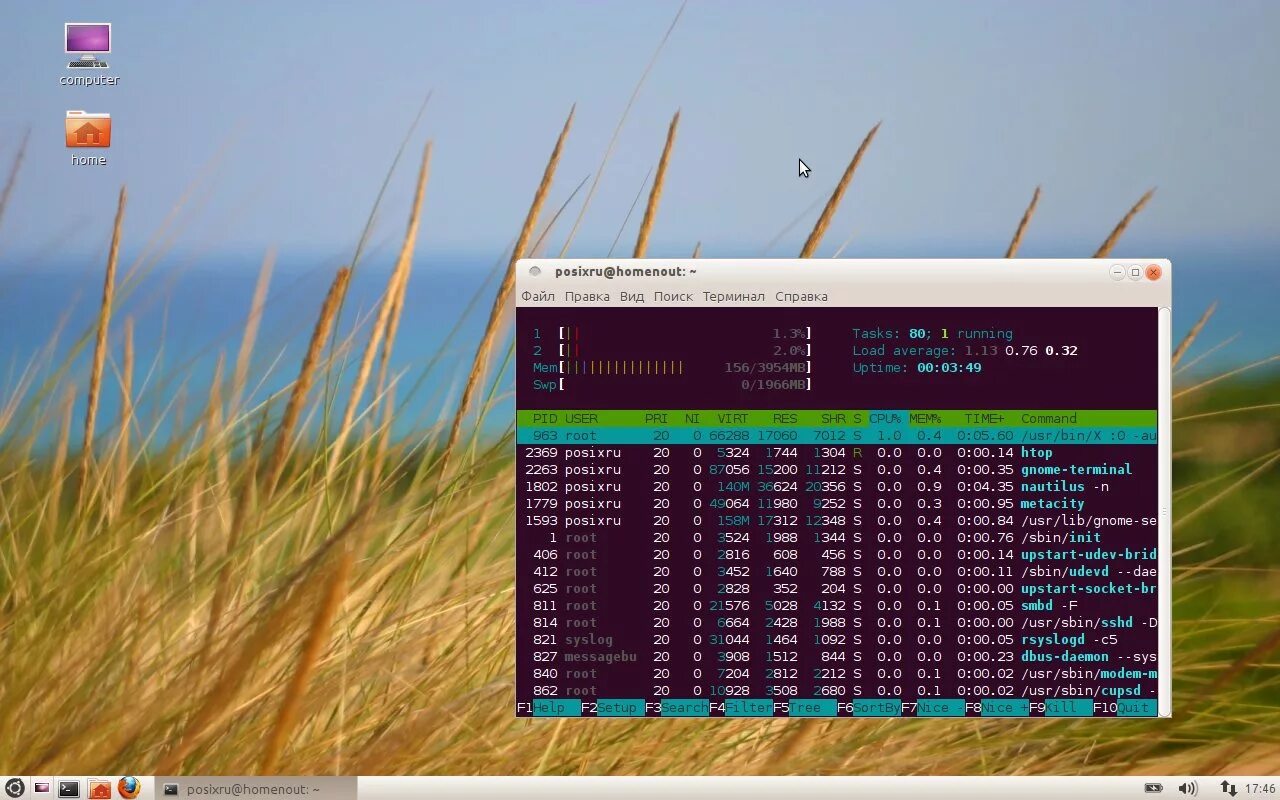Image resolution: width=1280 pixels, height=800 pixels.
Task: Close the terminal window
Action: [x=1153, y=272]
